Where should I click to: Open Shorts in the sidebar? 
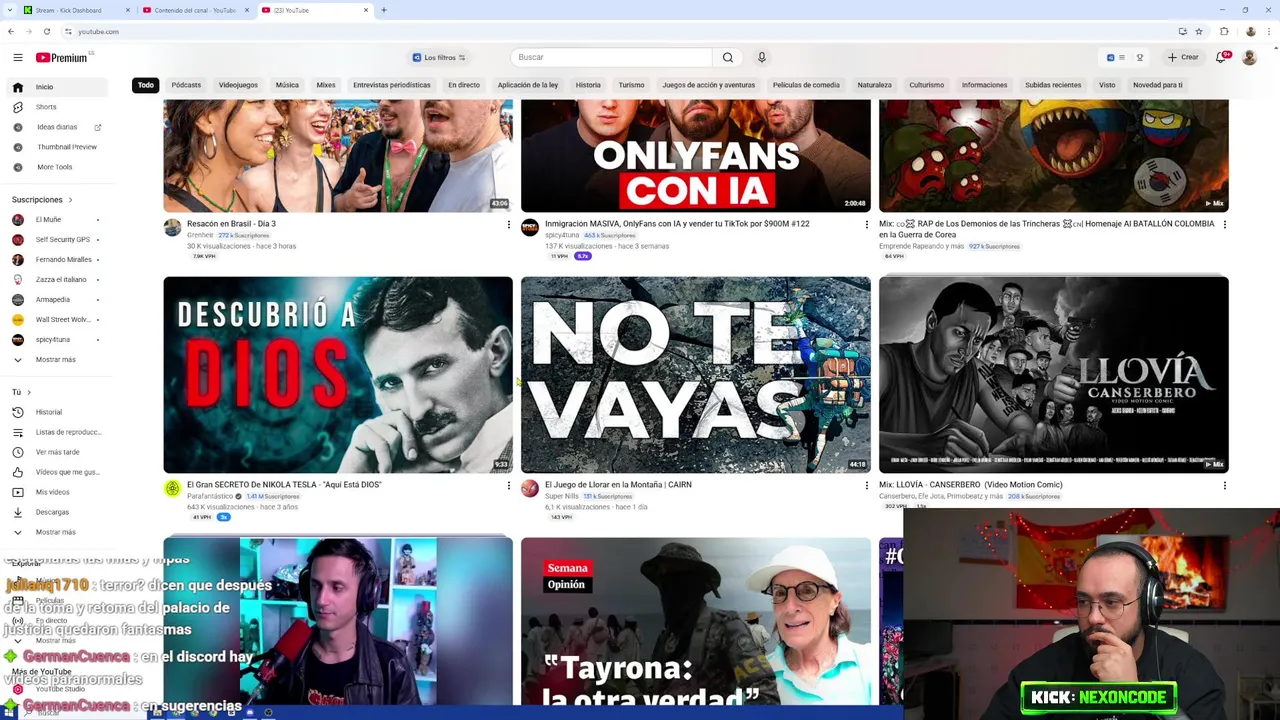[58, 107]
